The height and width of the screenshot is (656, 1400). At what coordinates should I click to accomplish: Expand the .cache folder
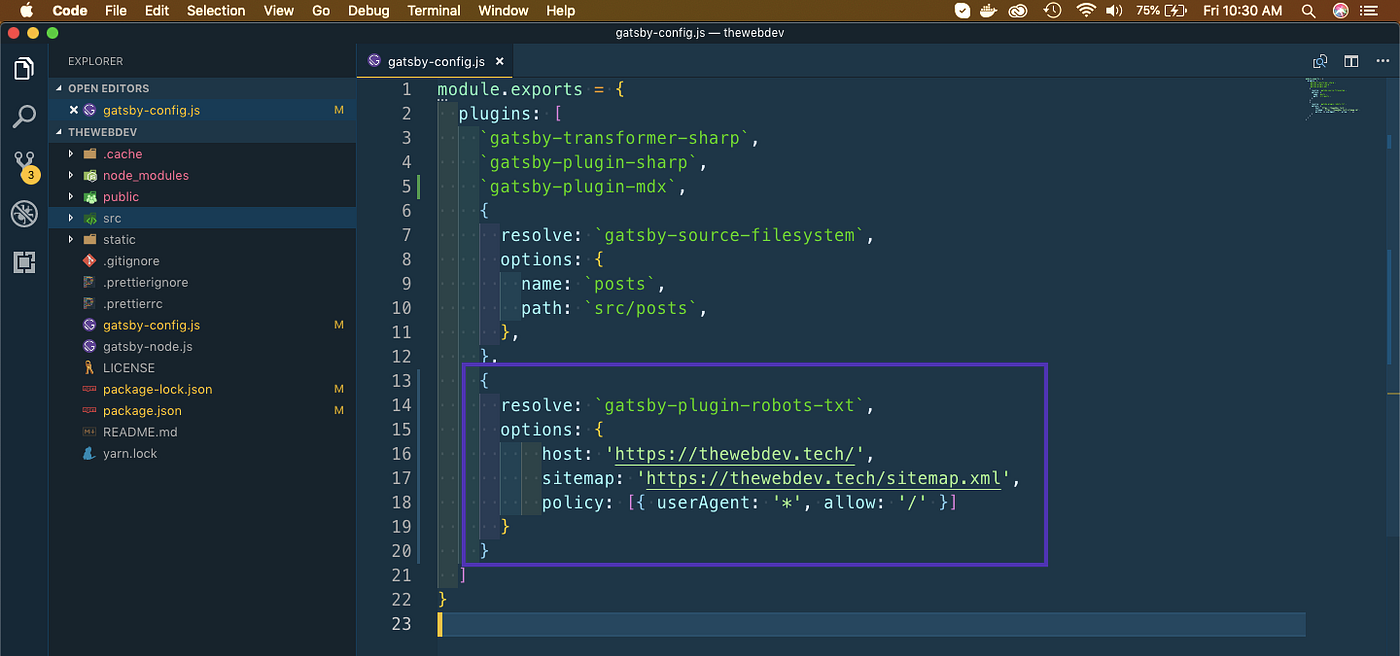[71, 154]
